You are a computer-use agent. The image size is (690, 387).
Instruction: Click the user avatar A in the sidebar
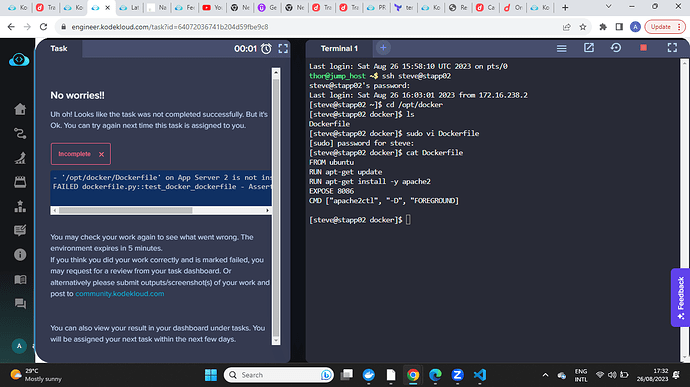[x=19, y=346]
